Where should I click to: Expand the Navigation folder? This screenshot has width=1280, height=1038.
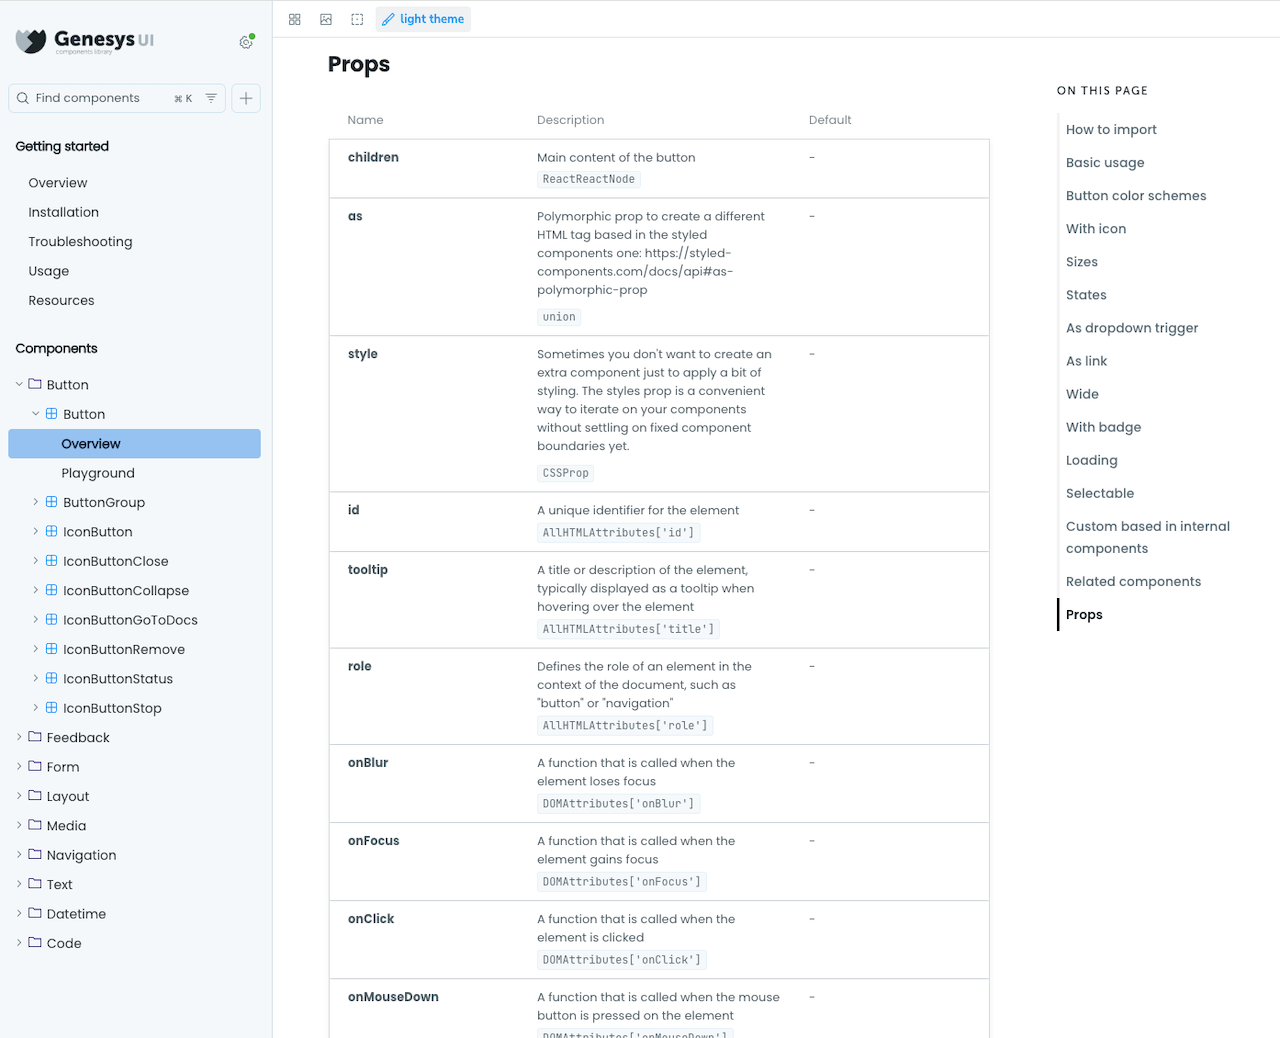pos(19,855)
